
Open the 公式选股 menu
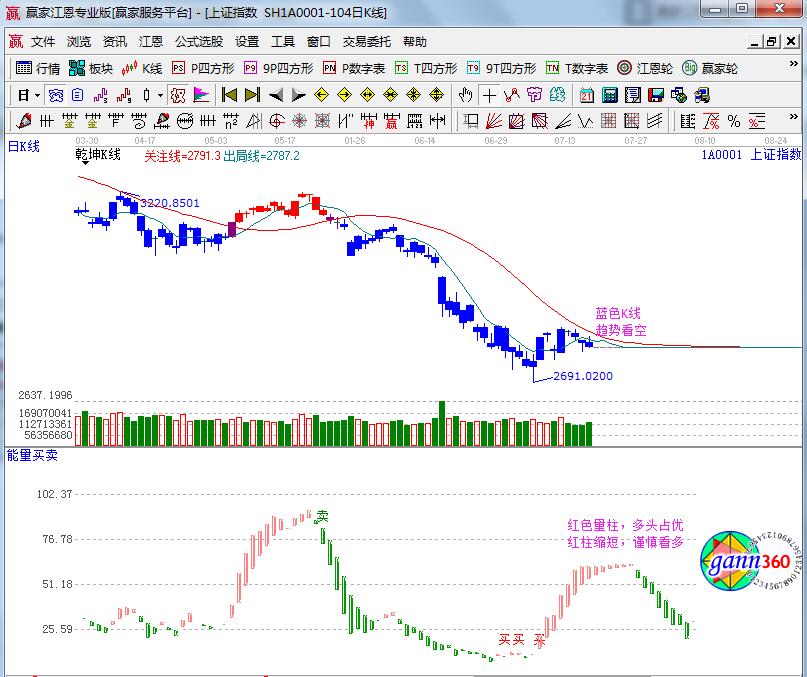199,42
